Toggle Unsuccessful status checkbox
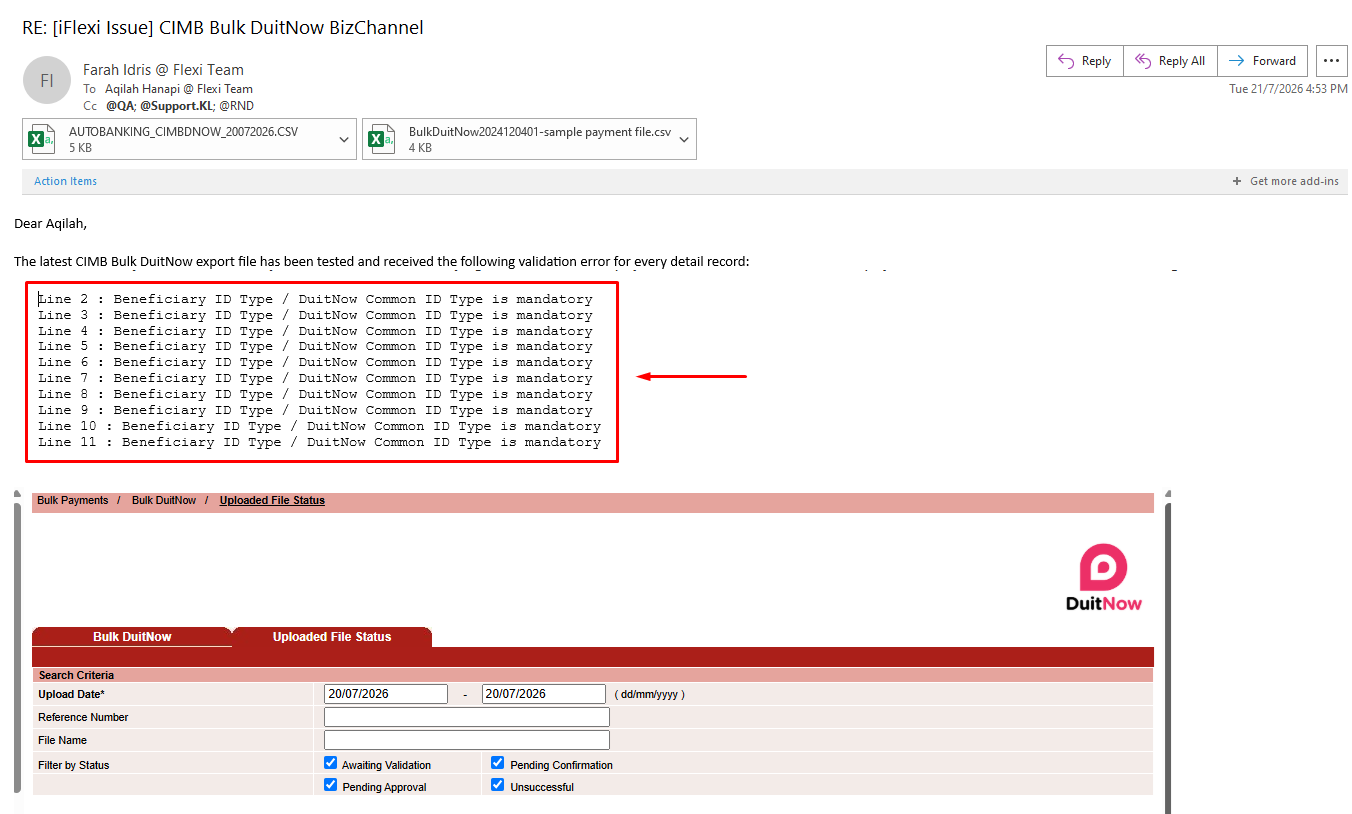This screenshot has height=814, width=1352. (498, 785)
